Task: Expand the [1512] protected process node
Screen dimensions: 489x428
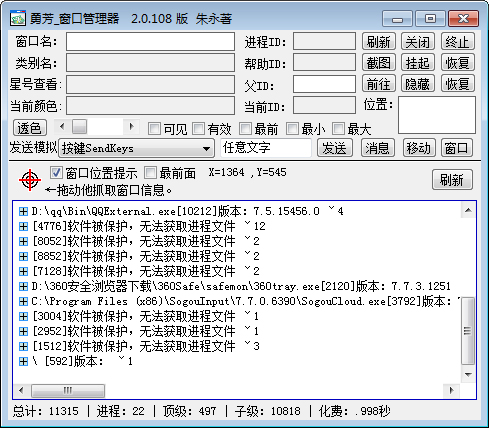Action: [23, 346]
